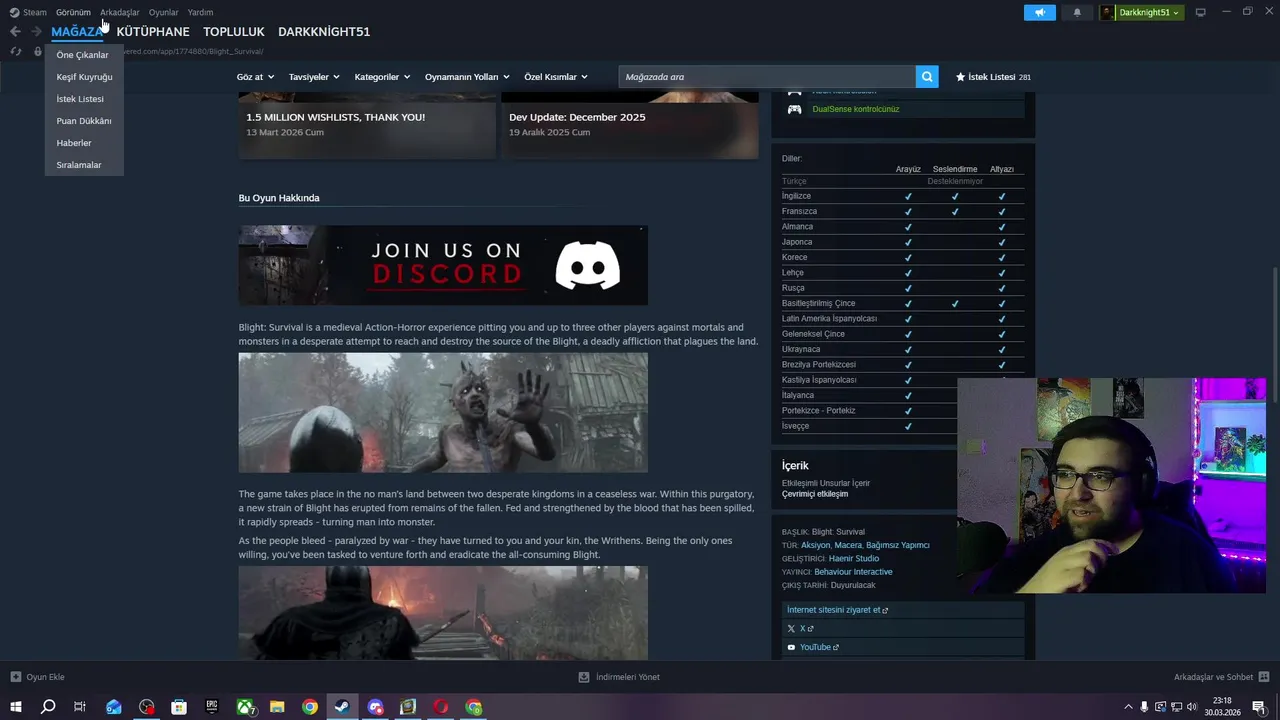The image size is (1280, 720).
Task: Click the X social icon
Action: [x=791, y=628]
